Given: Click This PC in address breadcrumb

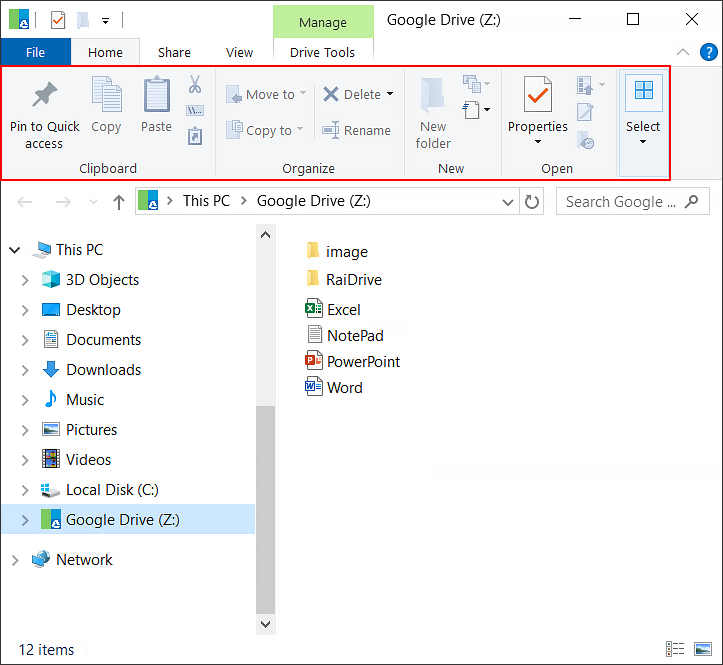Looking at the screenshot, I should pyautogui.click(x=206, y=201).
